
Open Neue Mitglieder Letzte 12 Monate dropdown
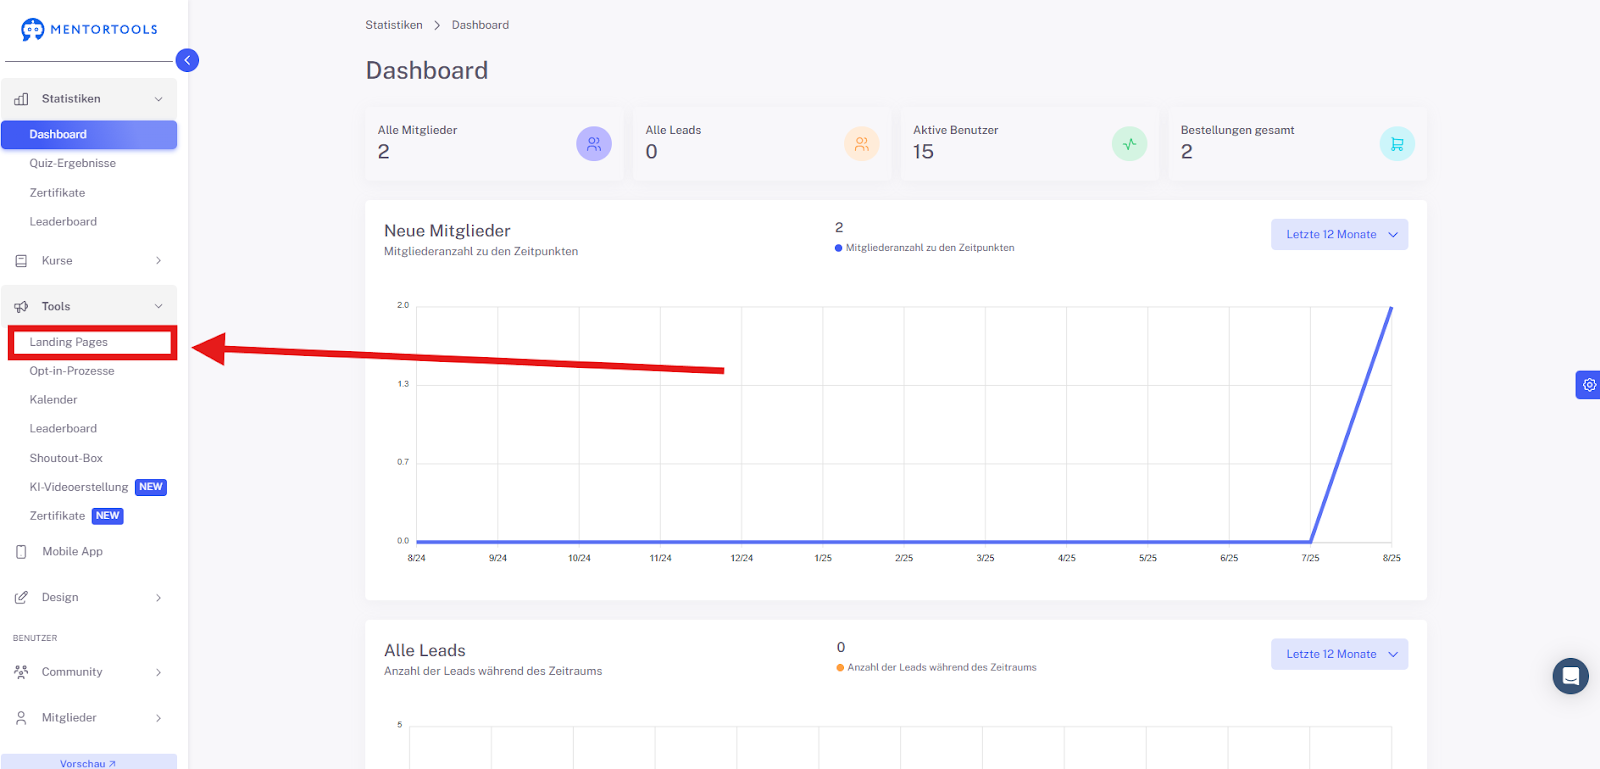point(1339,235)
